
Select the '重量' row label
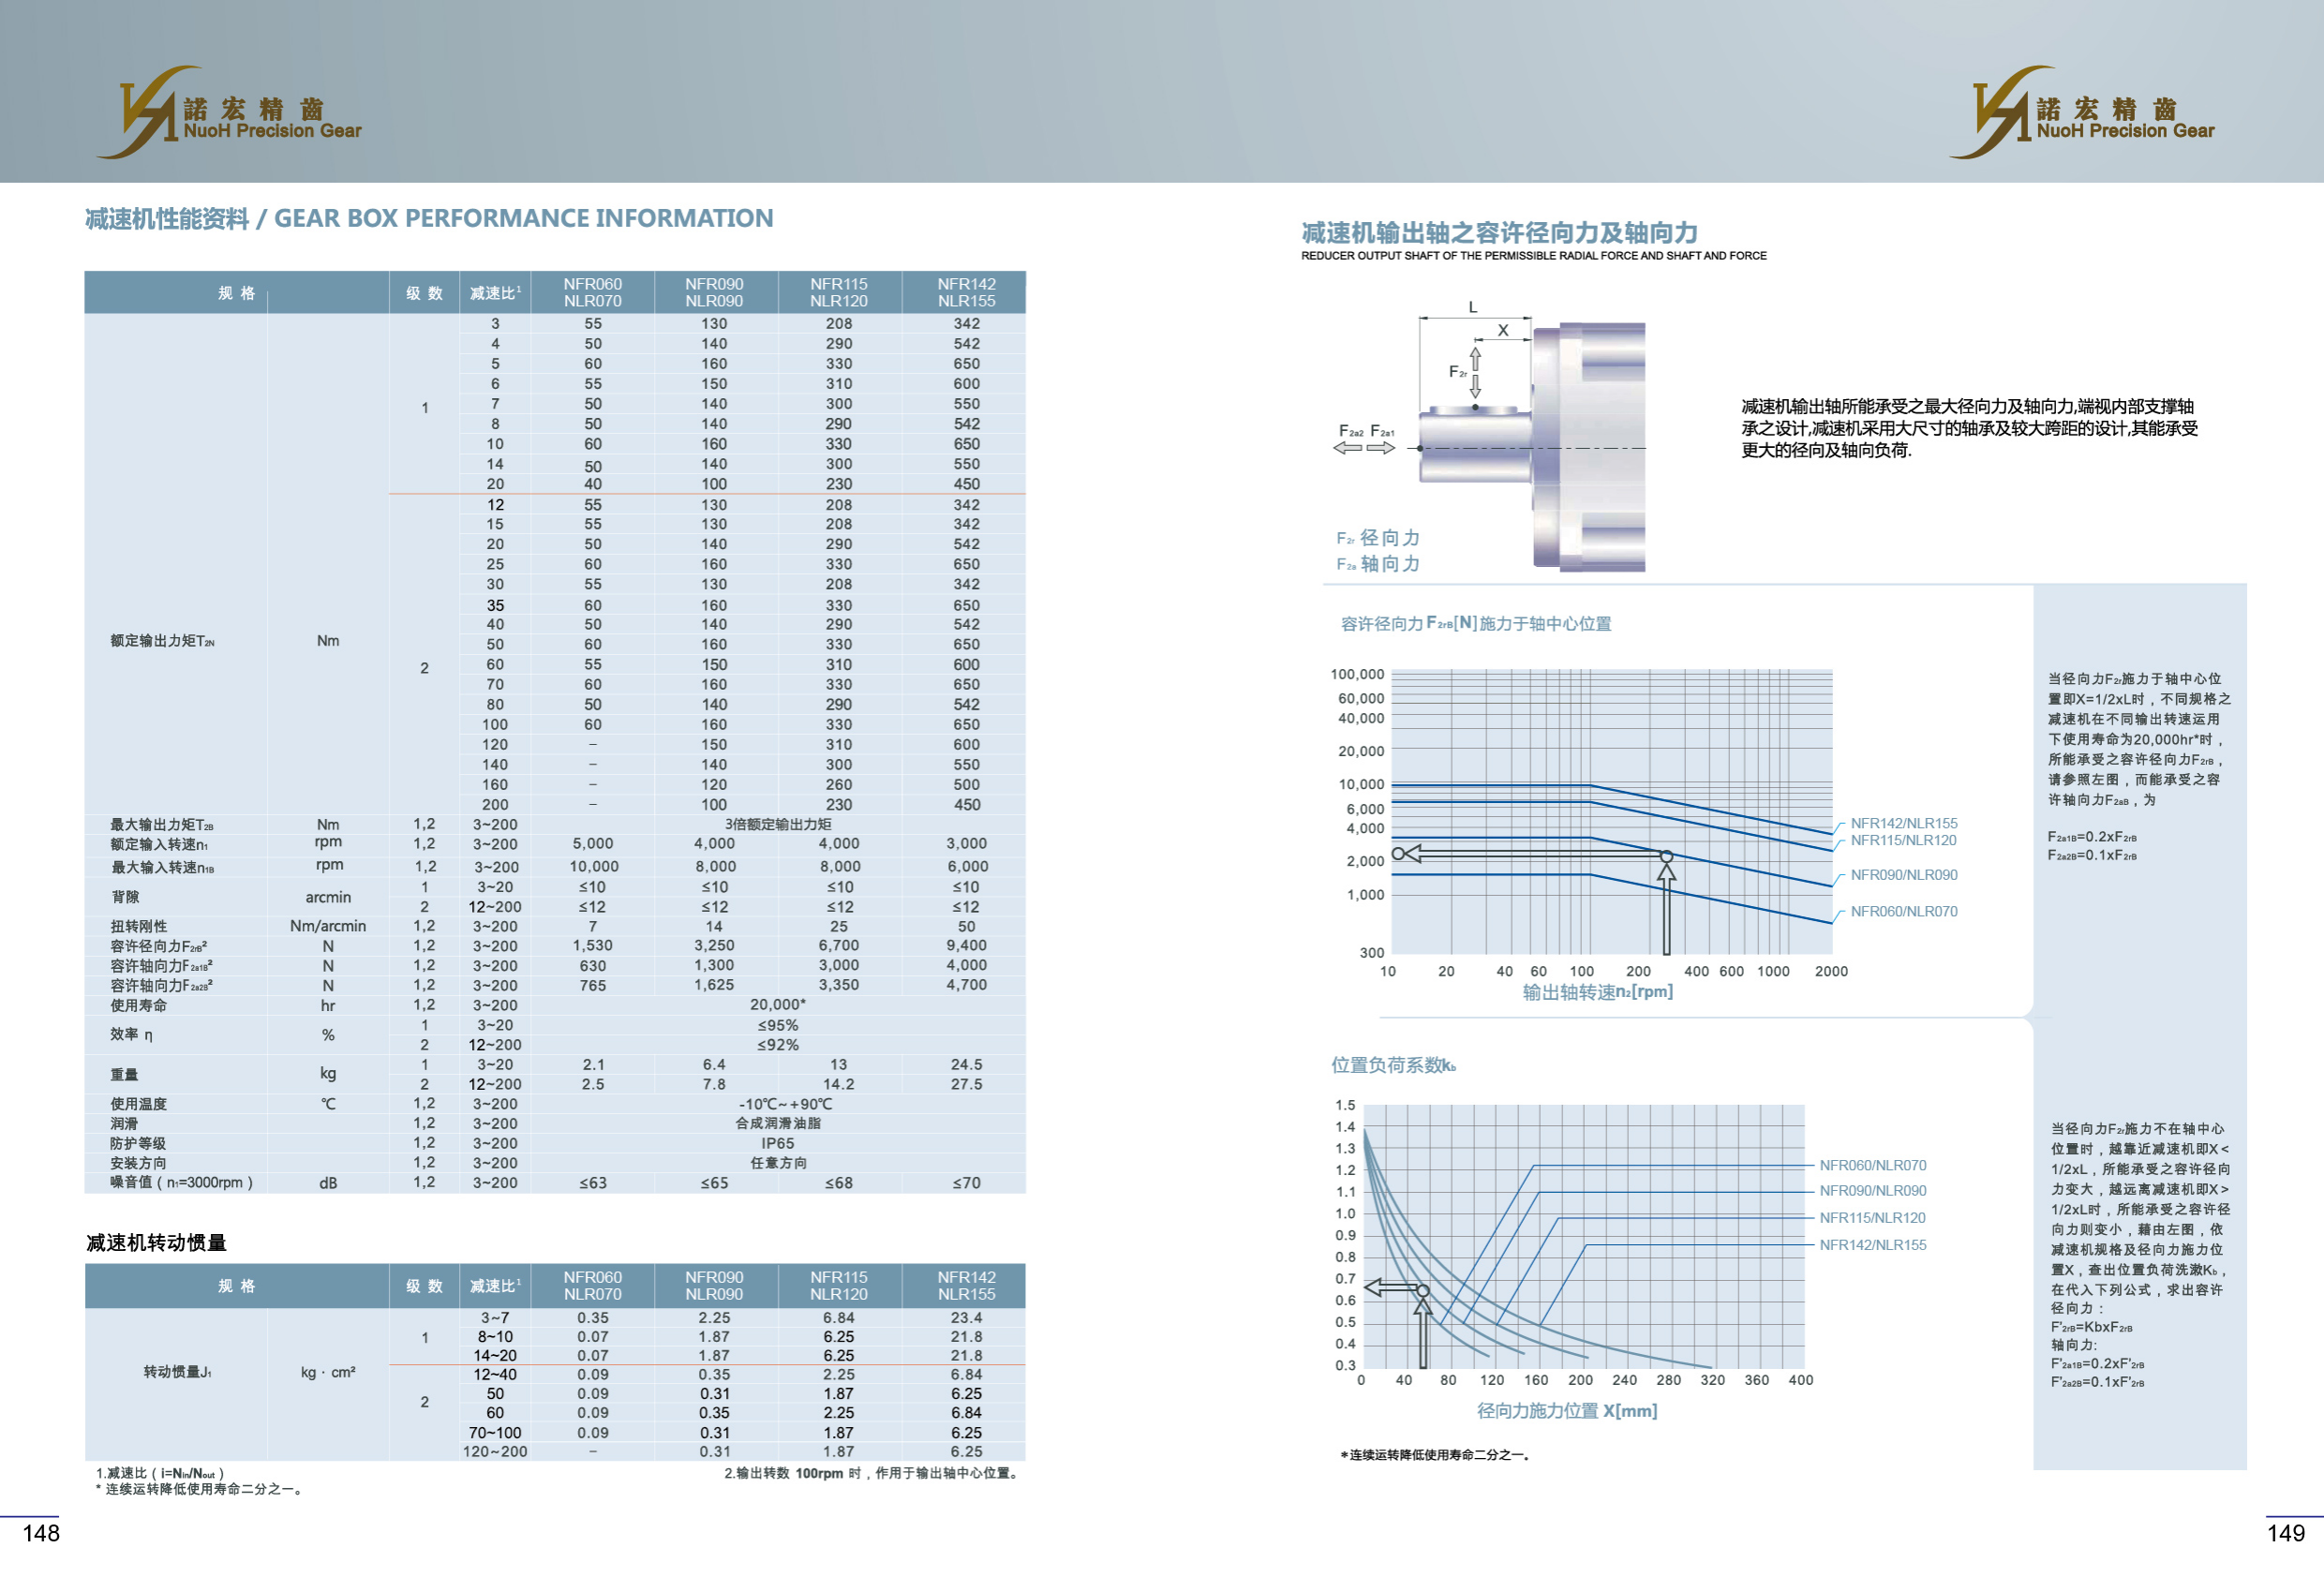coord(125,1075)
